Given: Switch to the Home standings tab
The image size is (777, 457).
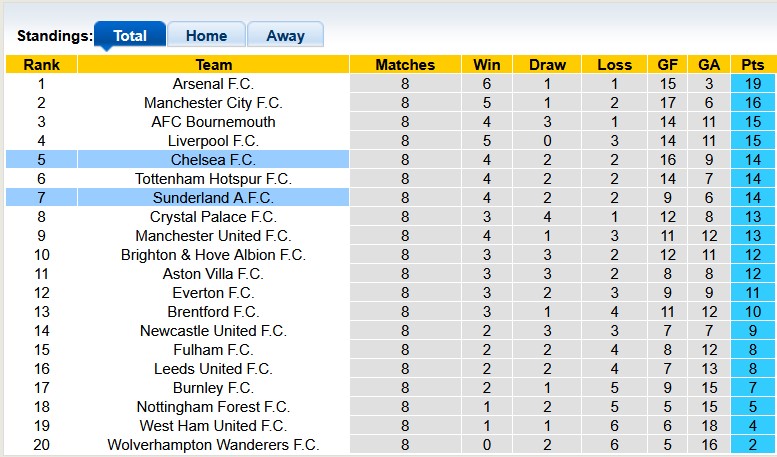Looking at the screenshot, I should (206, 35).
